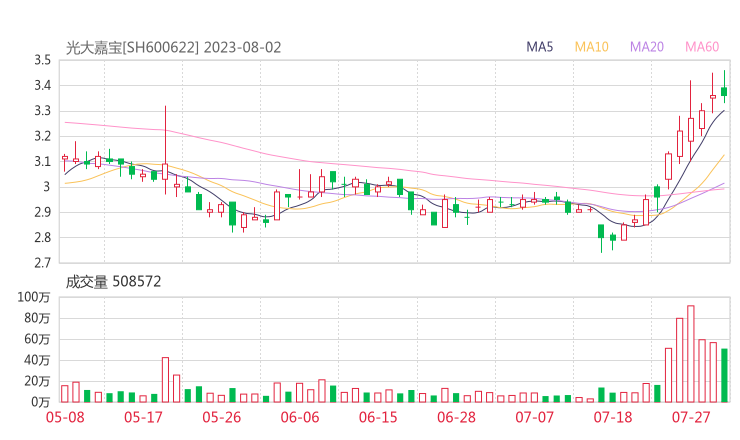Click the 06-28 date axis label
Image resolution: width=740 pixels, height=440 pixels.
(456, 417)
